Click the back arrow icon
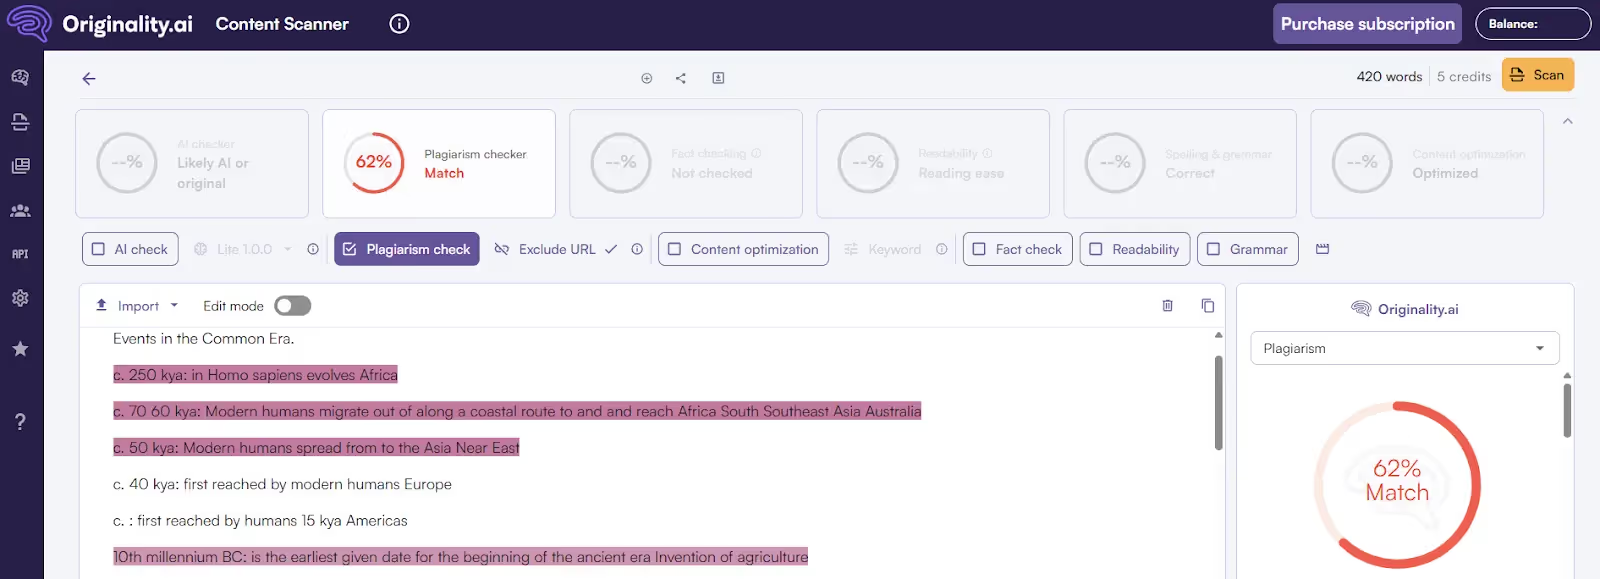1600x579 pixels. [89, 79]
